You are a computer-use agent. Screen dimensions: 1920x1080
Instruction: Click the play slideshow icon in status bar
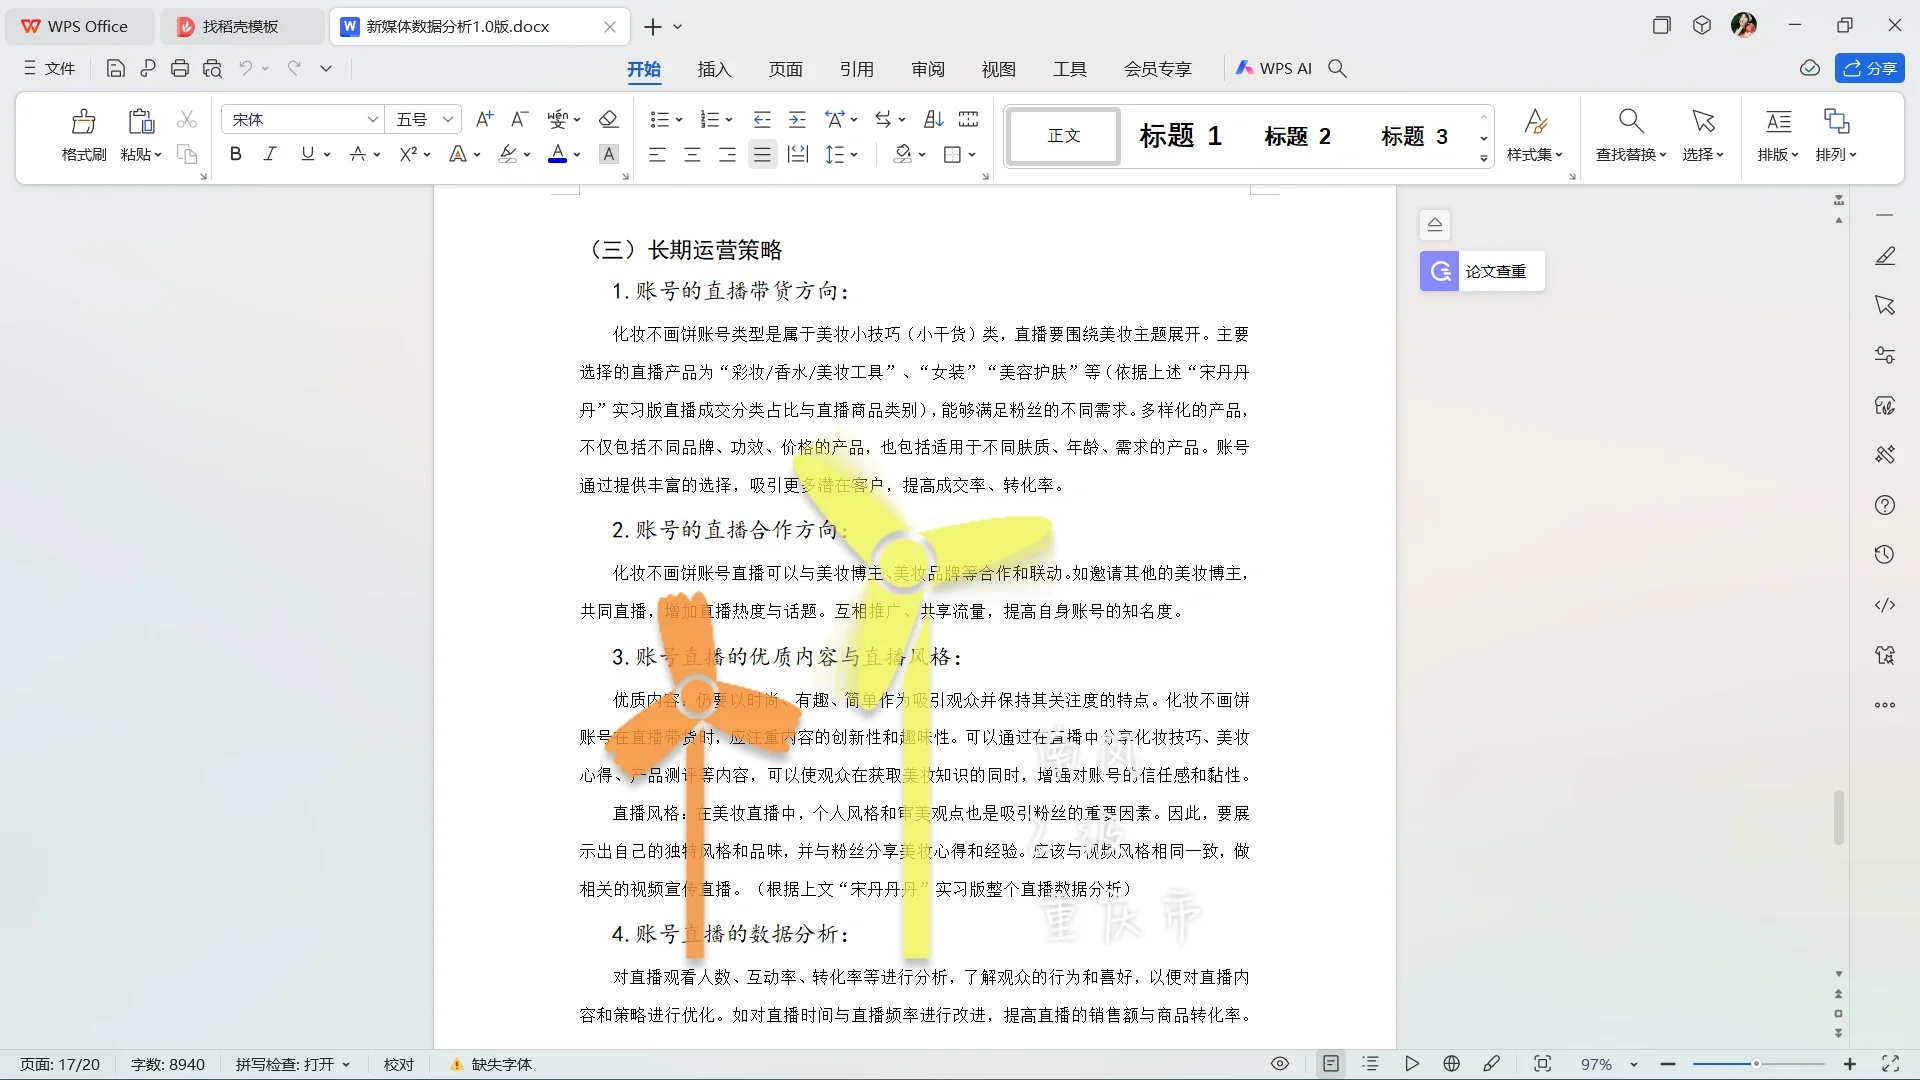[x=1412, y=1064]
